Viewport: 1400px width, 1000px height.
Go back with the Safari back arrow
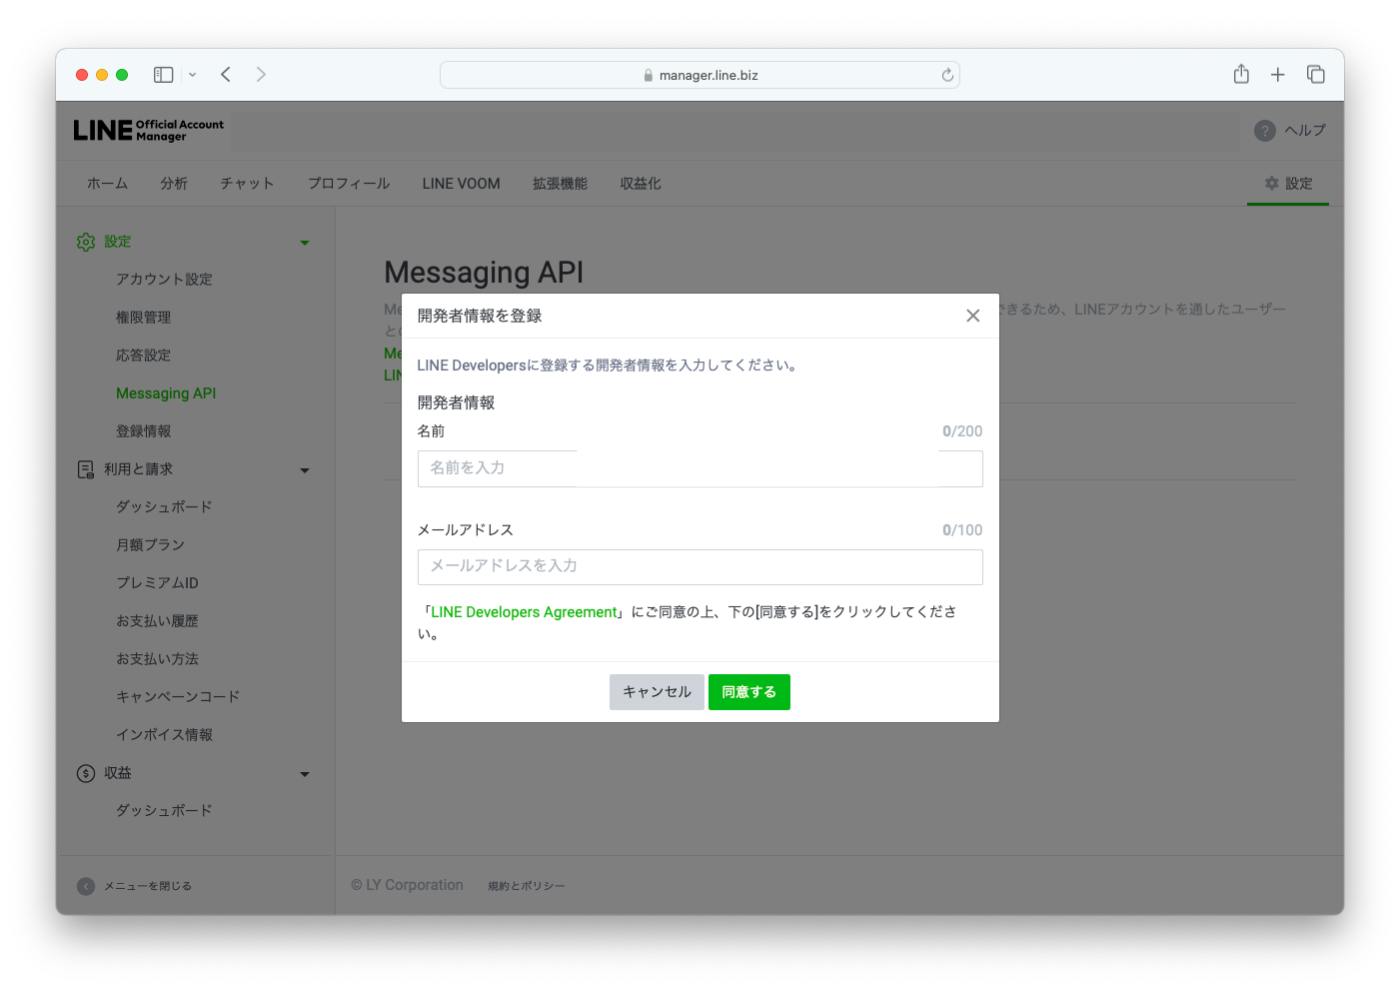pos(226,75)
